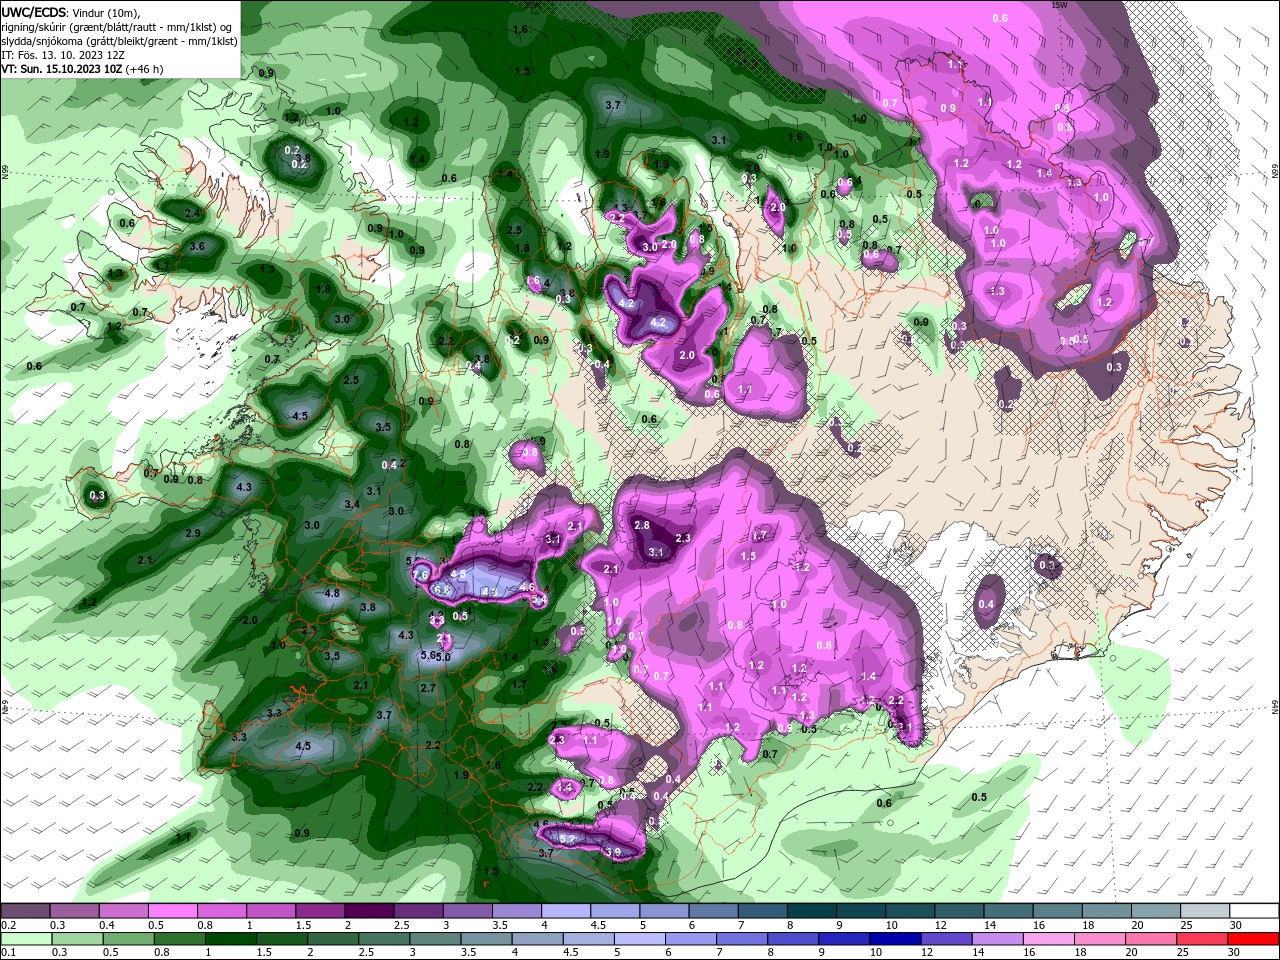Select the light pink swatch between 16 and 18, bottom legend

[x=1049, y=939]
